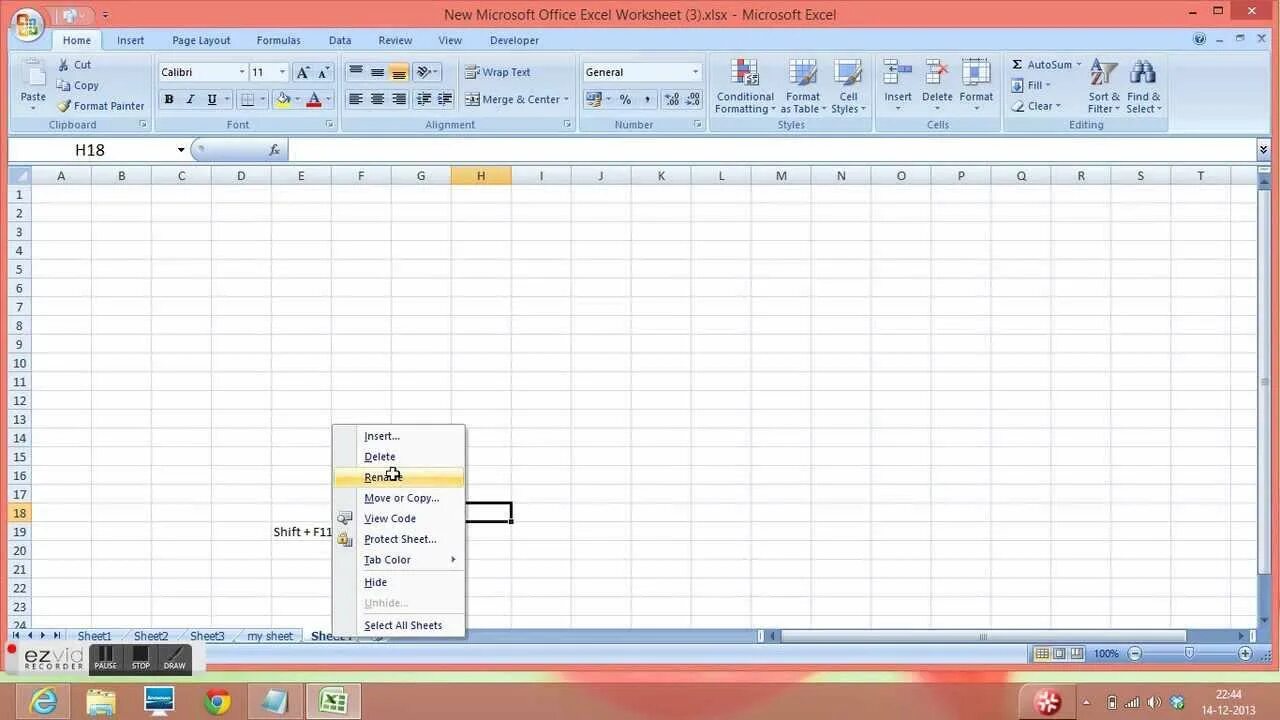Click the Increase Indent icon
This screenshot has width=1280, height=720.
point(445,100)
